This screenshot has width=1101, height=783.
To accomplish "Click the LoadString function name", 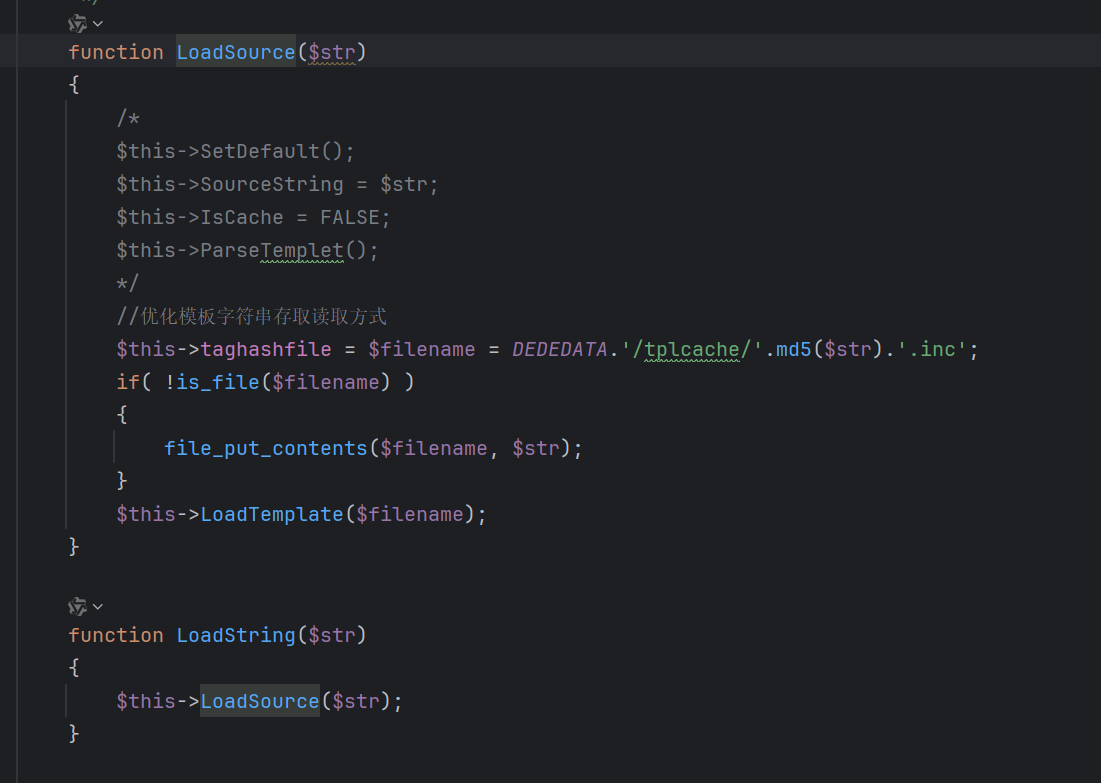I will tap(236, 635).
